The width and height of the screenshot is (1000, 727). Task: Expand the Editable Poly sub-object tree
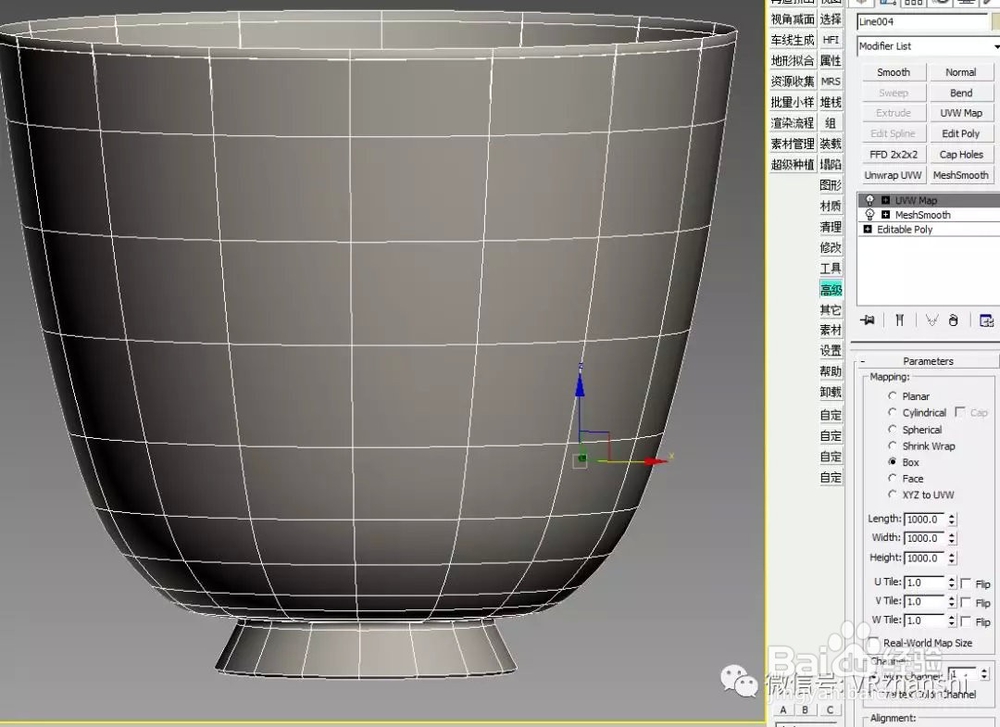click(x=866, y=228)
